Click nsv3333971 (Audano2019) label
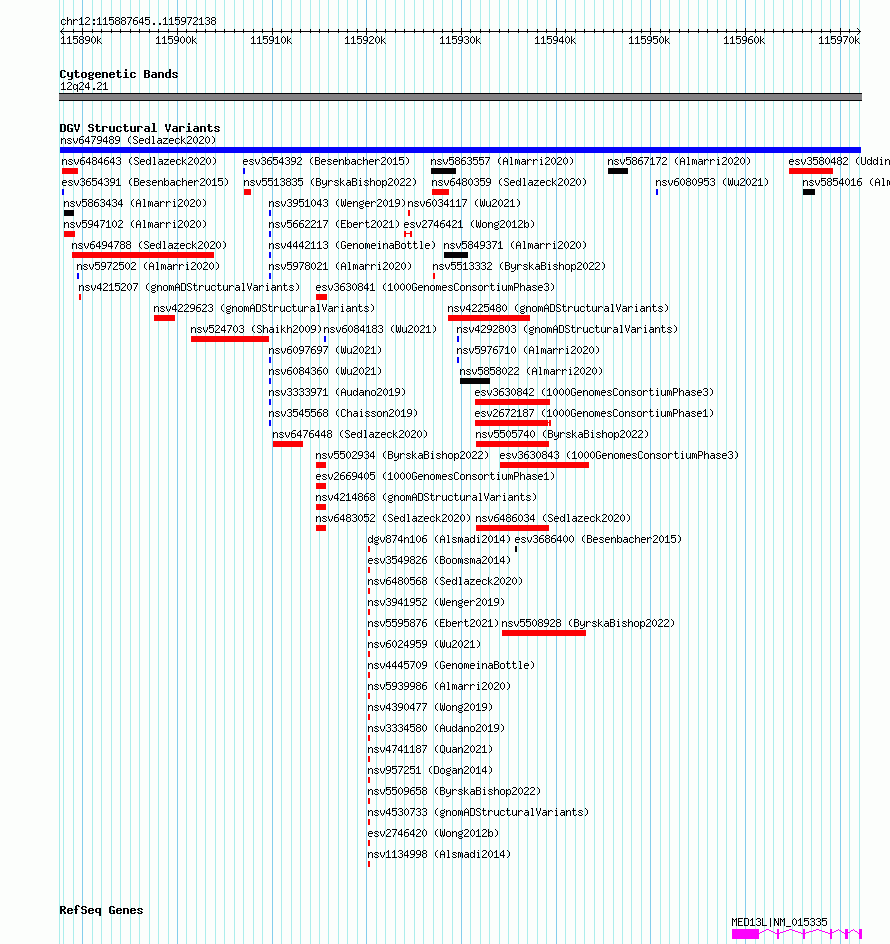This screenshot has width=890, height=944. (337, 393)
